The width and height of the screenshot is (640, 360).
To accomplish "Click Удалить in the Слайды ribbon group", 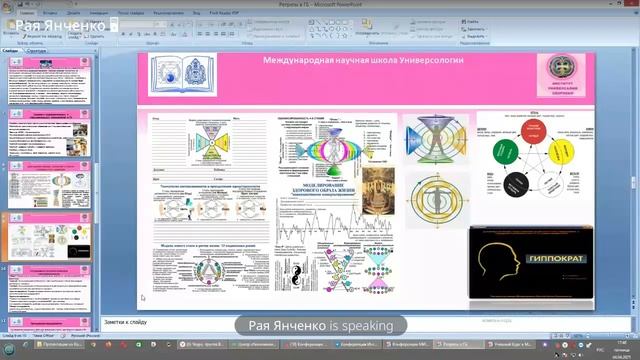I will (x=94, y=36).
